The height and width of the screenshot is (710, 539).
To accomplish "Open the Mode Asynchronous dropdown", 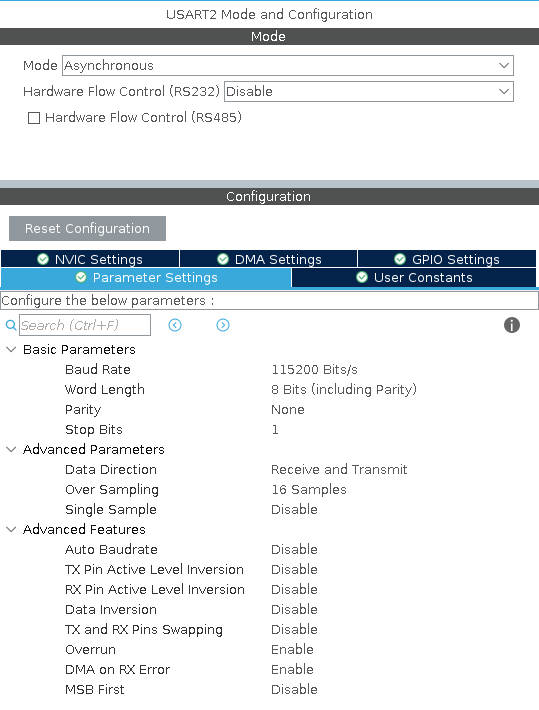I will pos(288,66).
